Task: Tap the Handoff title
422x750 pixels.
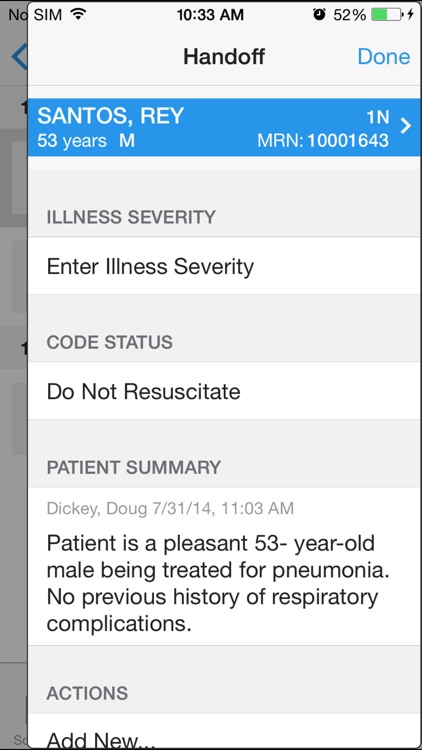Action: tap(224, 57)
